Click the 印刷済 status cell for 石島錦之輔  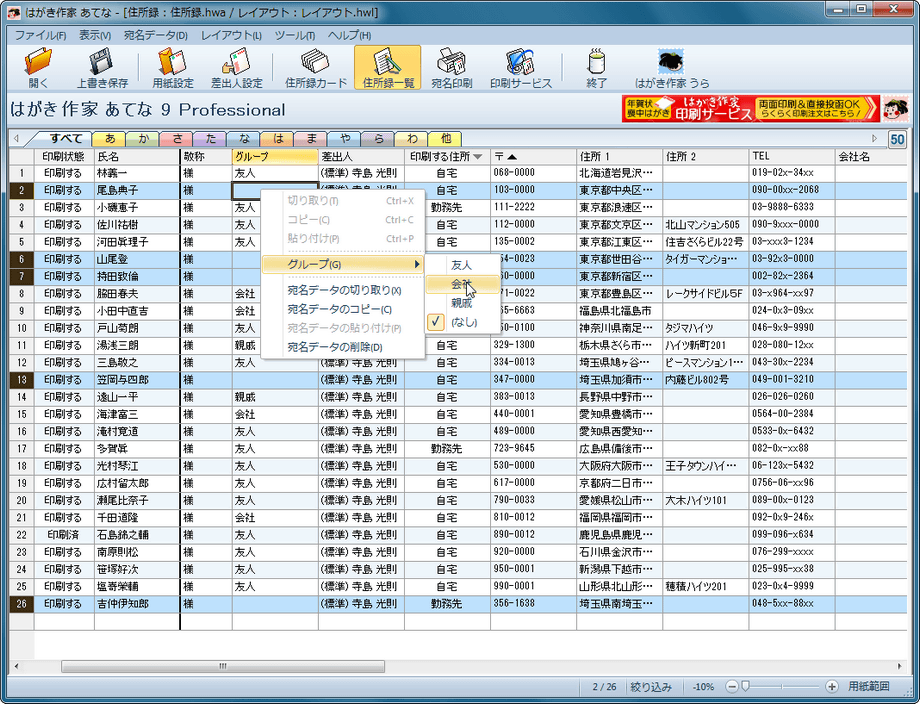64,535
